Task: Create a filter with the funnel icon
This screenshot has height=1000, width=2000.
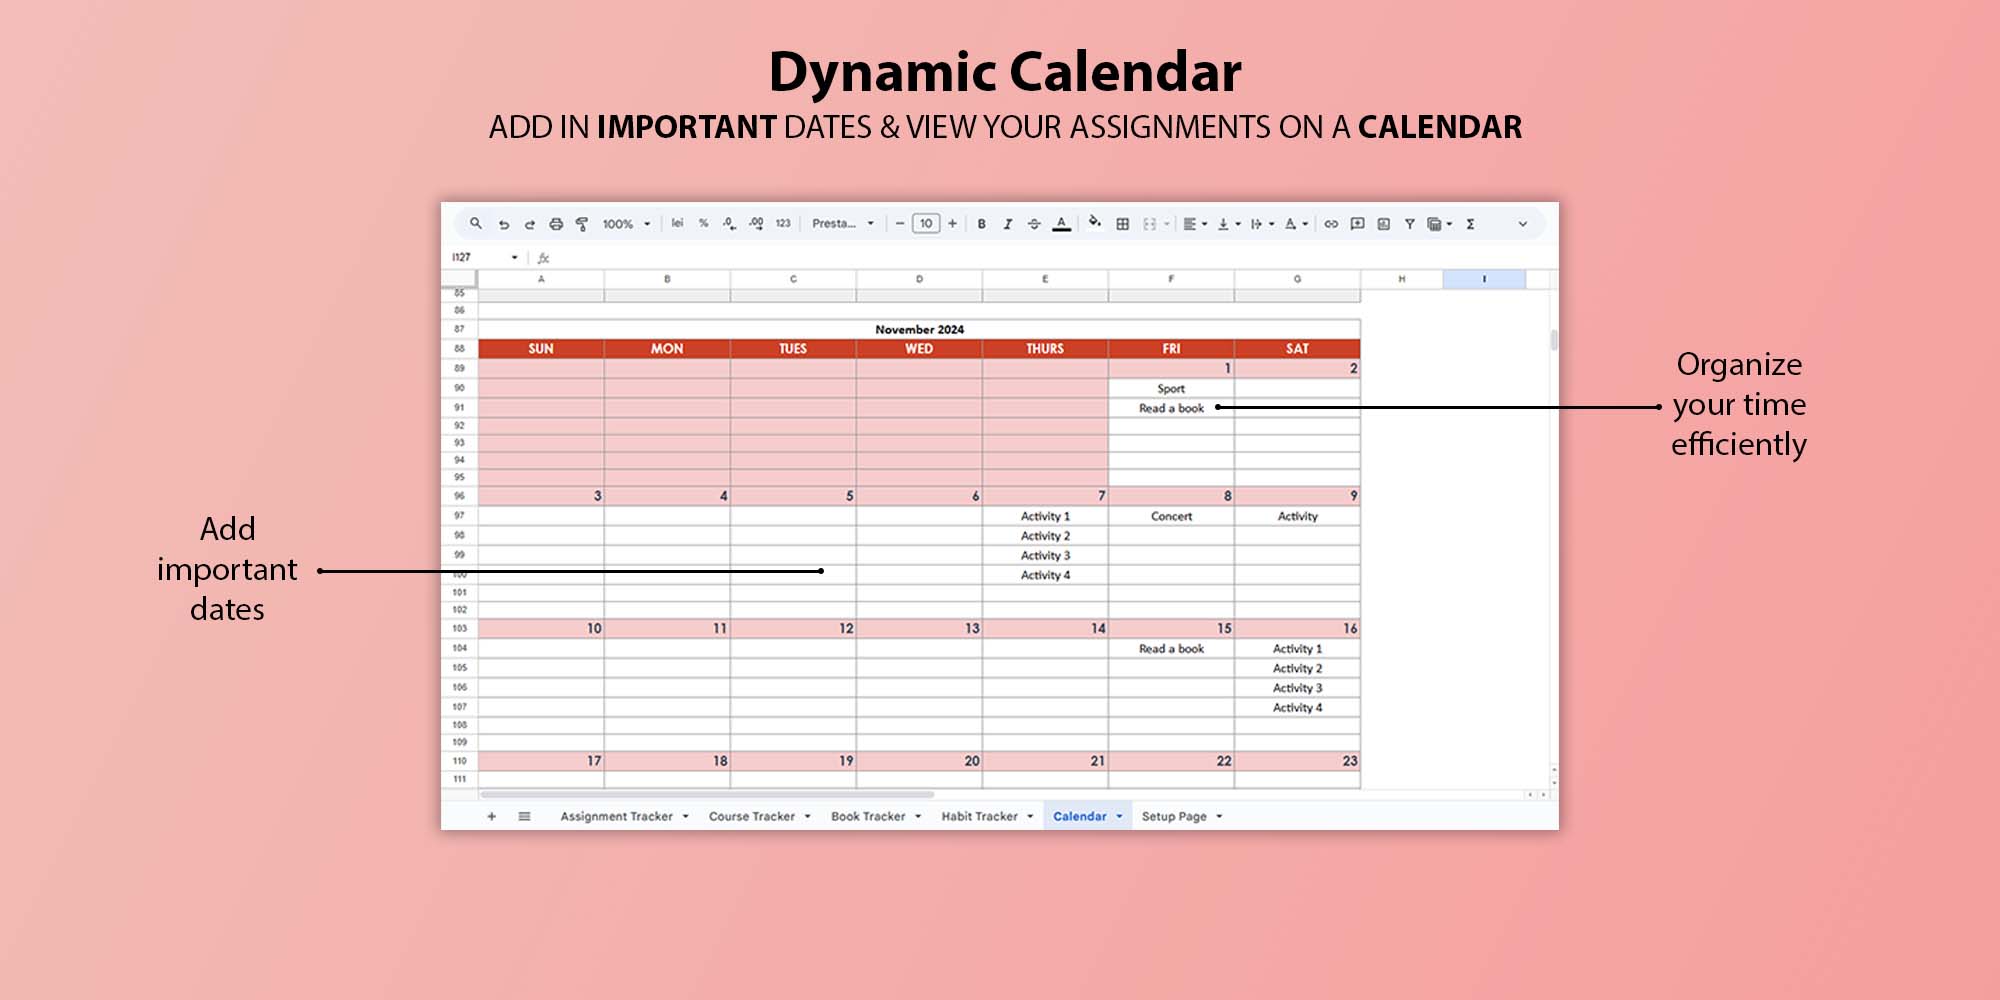Action: tap(1409, 224)
